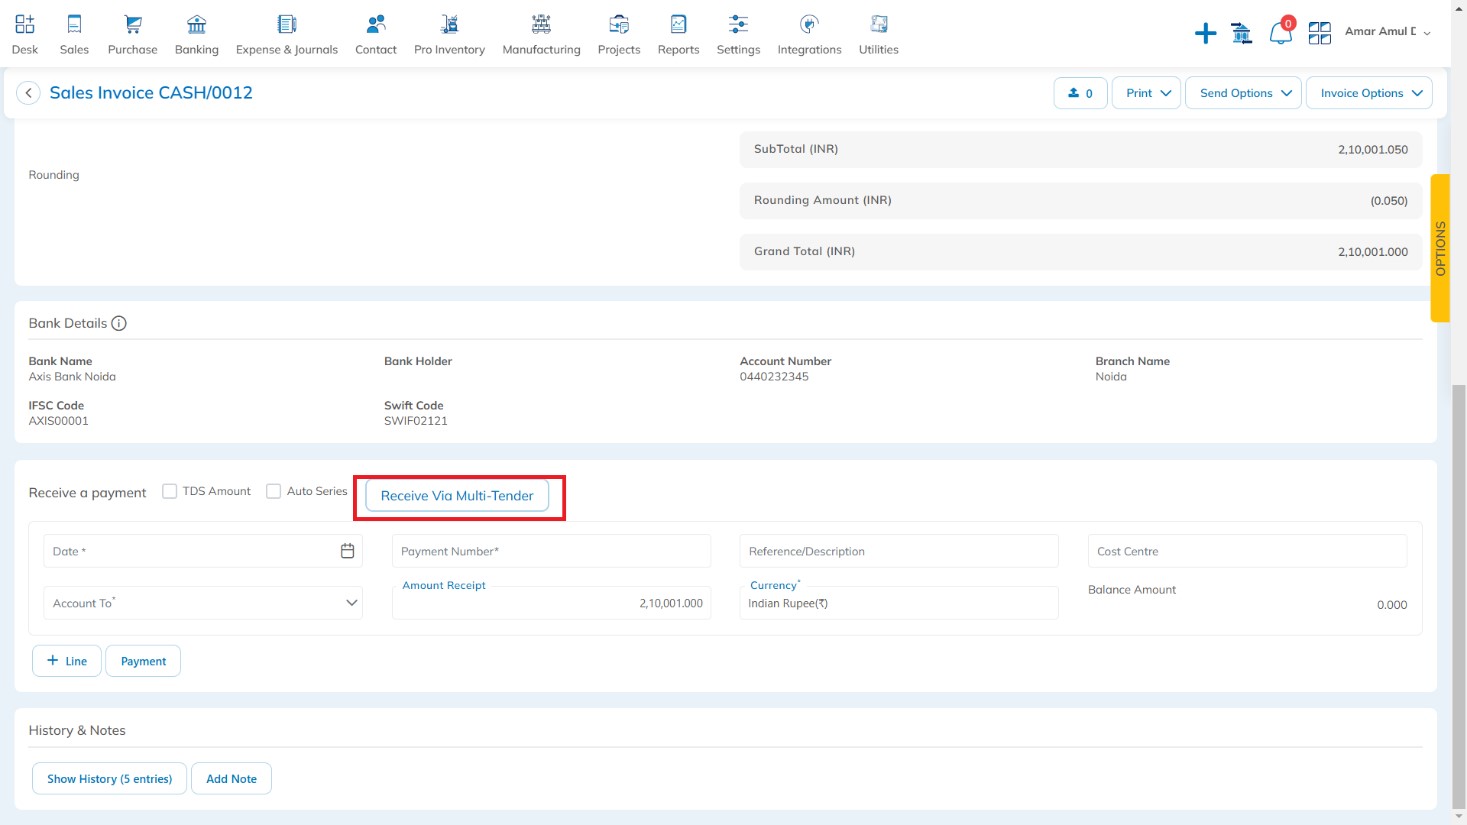Viewport: 1467px width, 825px height.
Task: Open the Amar Amul user menu
Action: 1387,32
